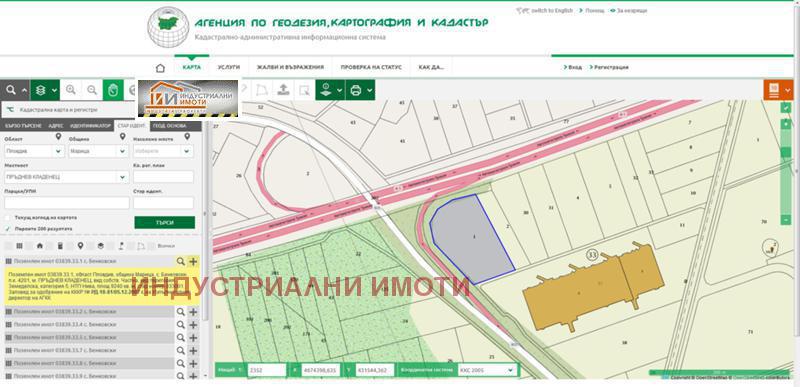800x387 pixels.
Task: Zoom to parcel 03839.33.5 with its magnifier
Action: pyautogui.click(x=180, y=338)
